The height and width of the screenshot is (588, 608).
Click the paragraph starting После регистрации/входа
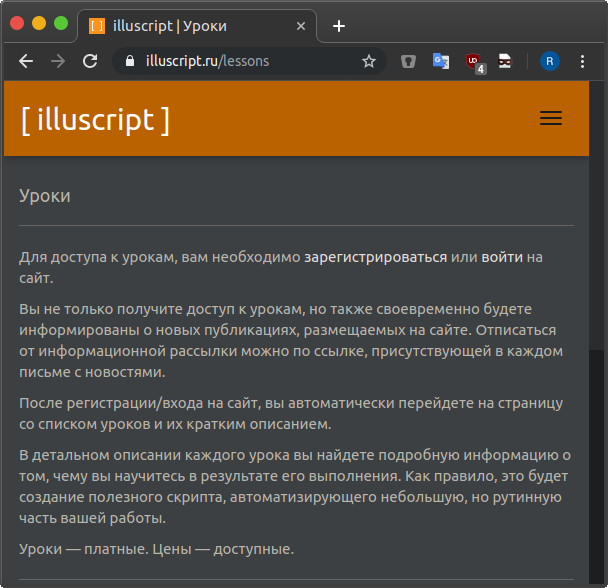tap(291, 413)
